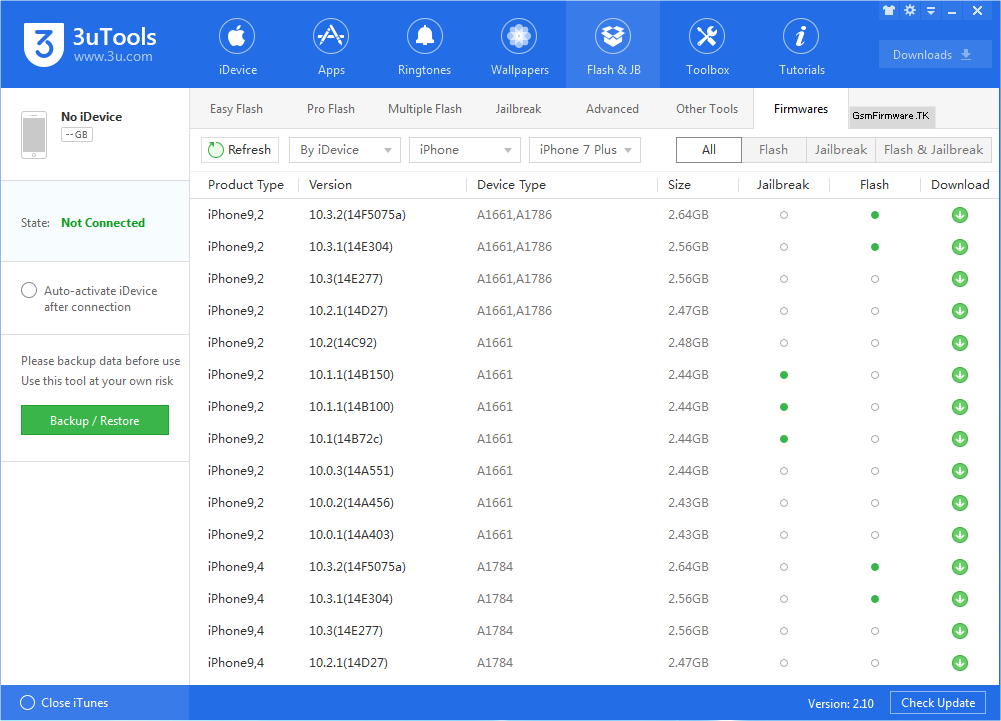Click the Not Connected state text
The height and width of the screenshot is (721, 1001).
[103, 223]
